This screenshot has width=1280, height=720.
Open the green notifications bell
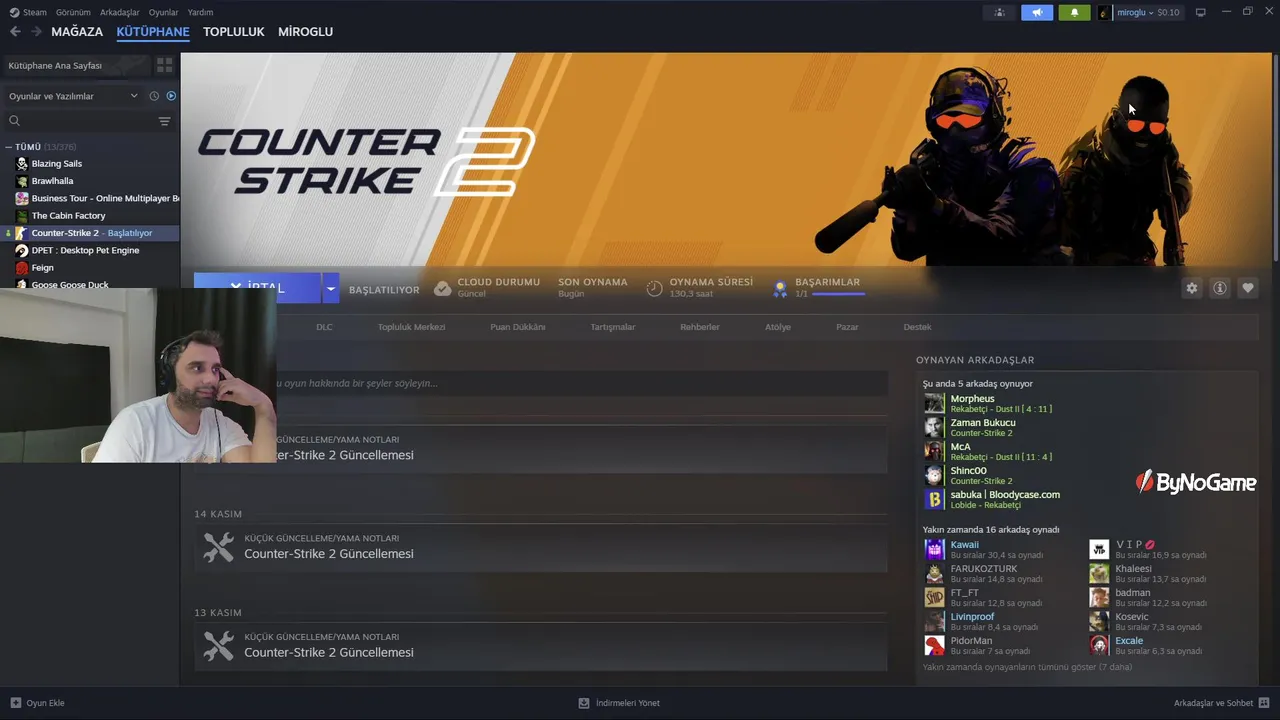coord(1074,12)
